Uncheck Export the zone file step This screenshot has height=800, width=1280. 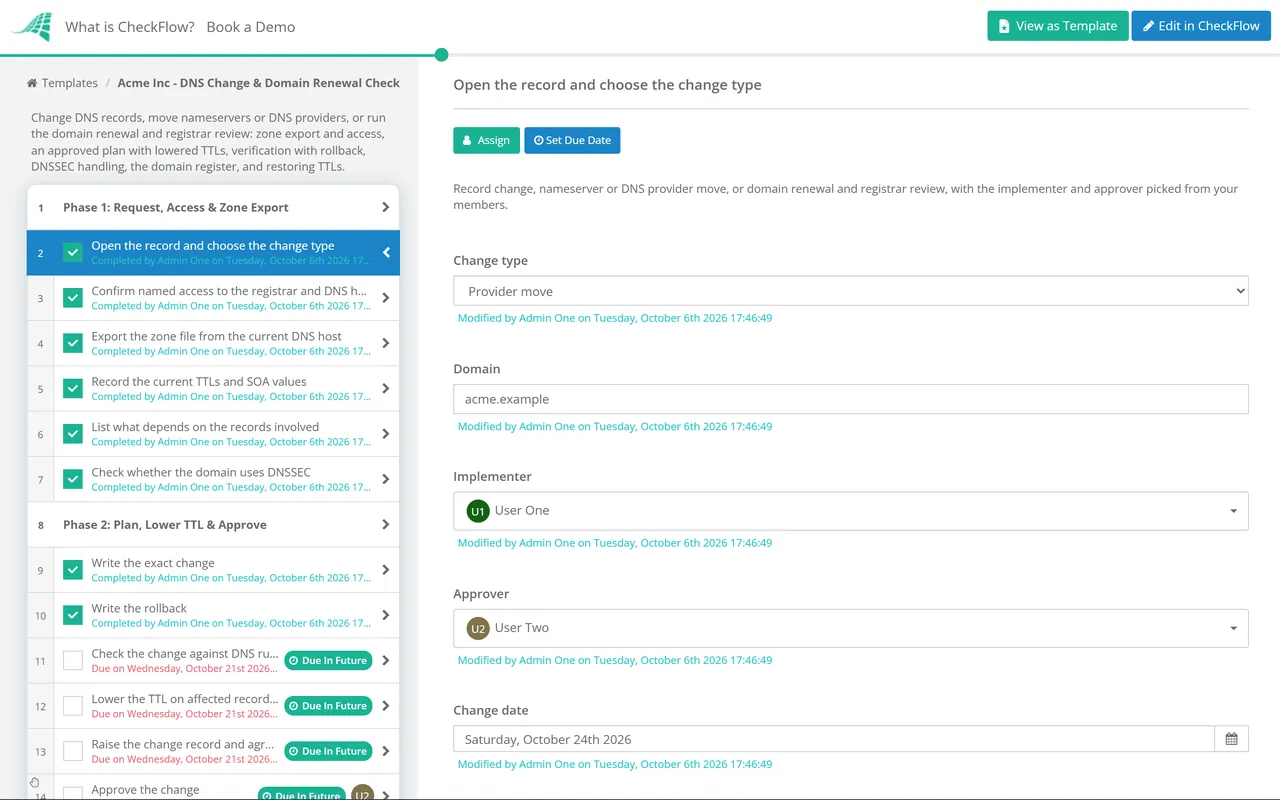click(73, 343)
